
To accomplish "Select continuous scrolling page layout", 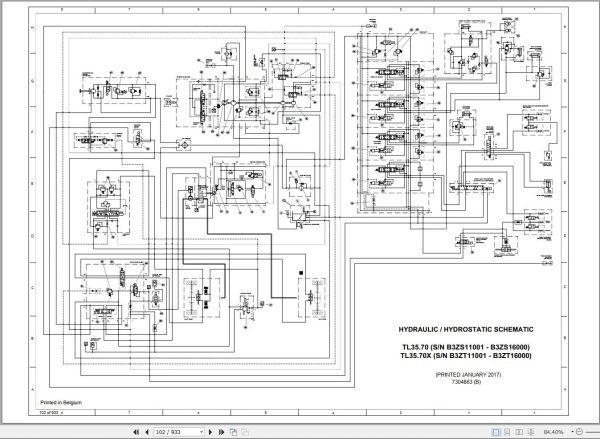I will pos(507,432).
